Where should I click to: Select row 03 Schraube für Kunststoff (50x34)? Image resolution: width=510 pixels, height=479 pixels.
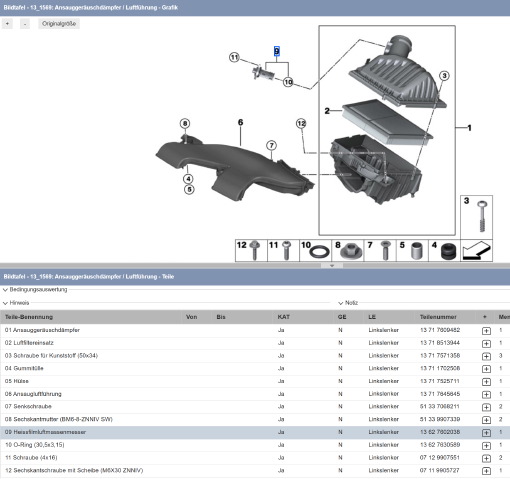point(255,356)
